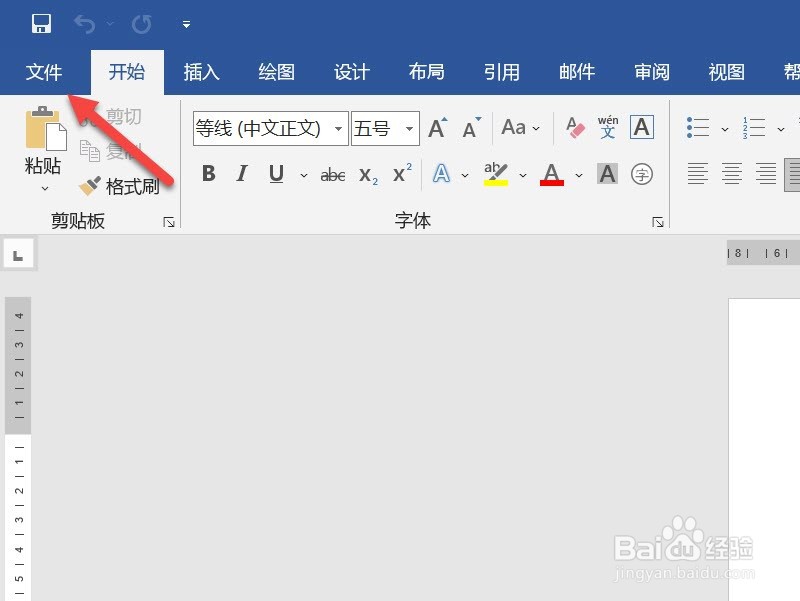Screen dimensions: 800x601
Task: Switch to the 视图 (View) tab
Action: pos(727,72)
